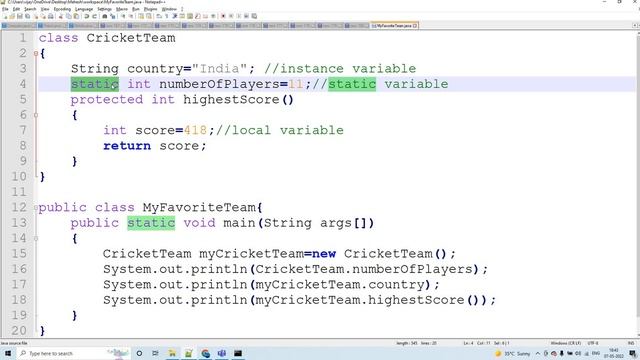Open the notification center icon
640x360 pixels.
pyautogui.click(x=632, y=353)
